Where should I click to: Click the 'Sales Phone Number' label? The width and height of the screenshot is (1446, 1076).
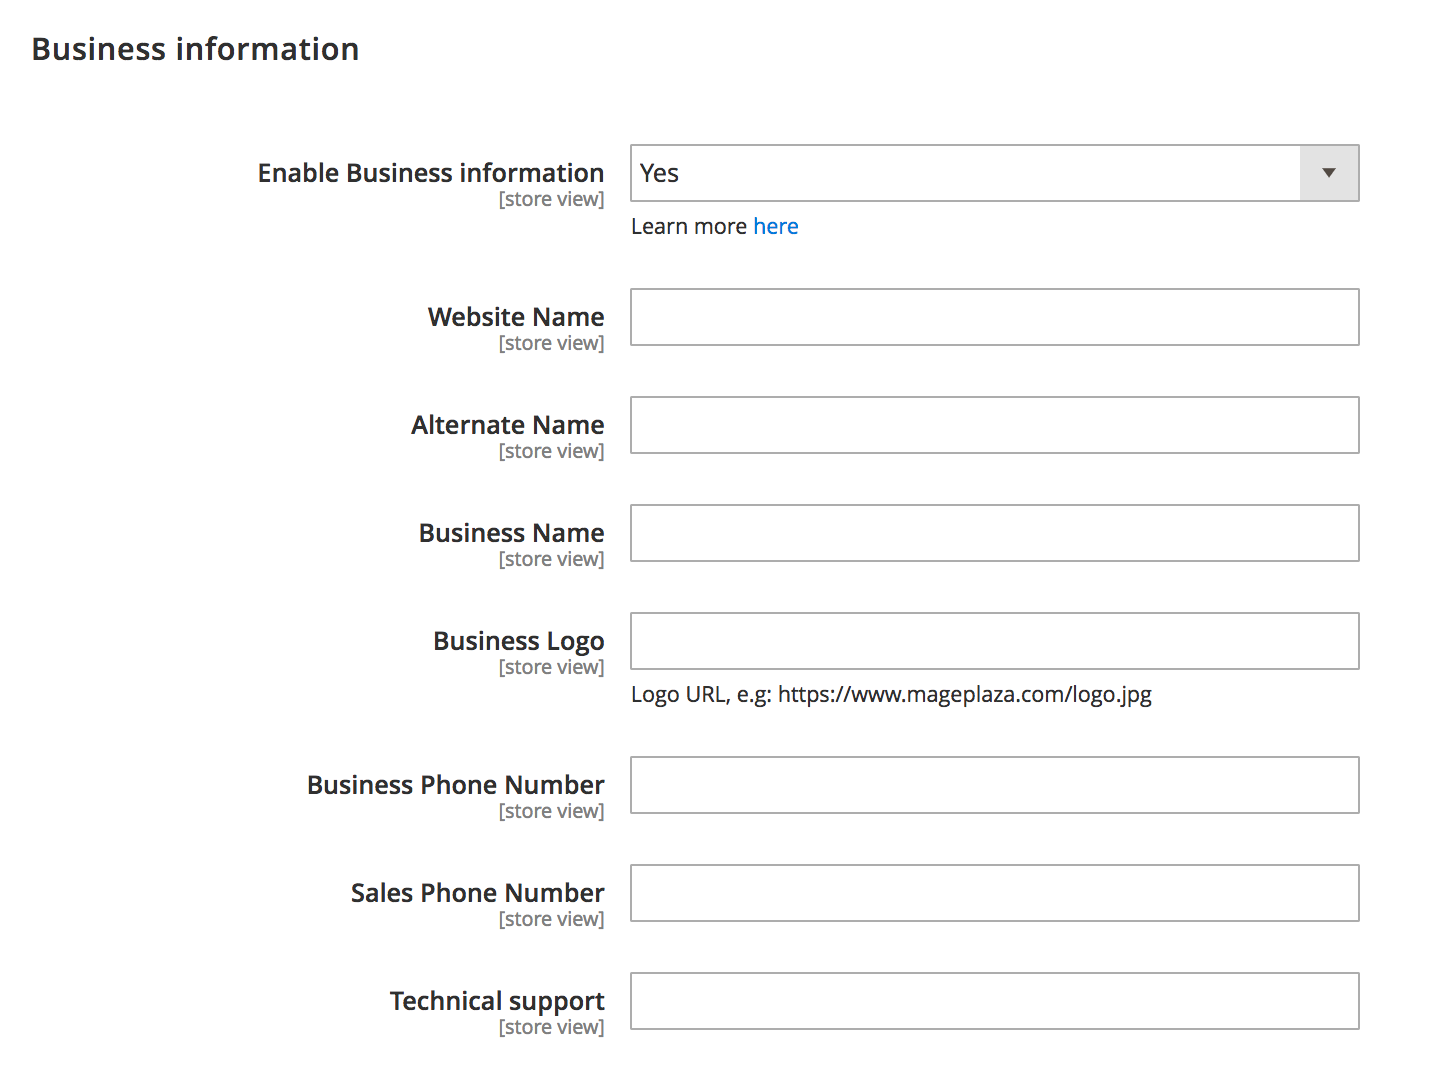coord(477,893)
